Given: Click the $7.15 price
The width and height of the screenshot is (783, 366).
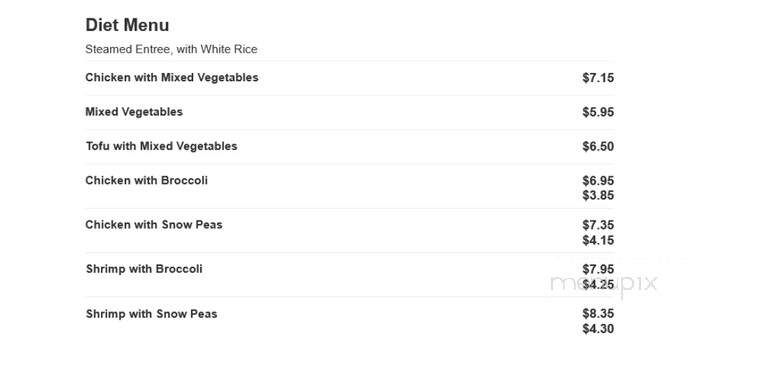Looking at the screenshot, I should (x=598, y=78).
